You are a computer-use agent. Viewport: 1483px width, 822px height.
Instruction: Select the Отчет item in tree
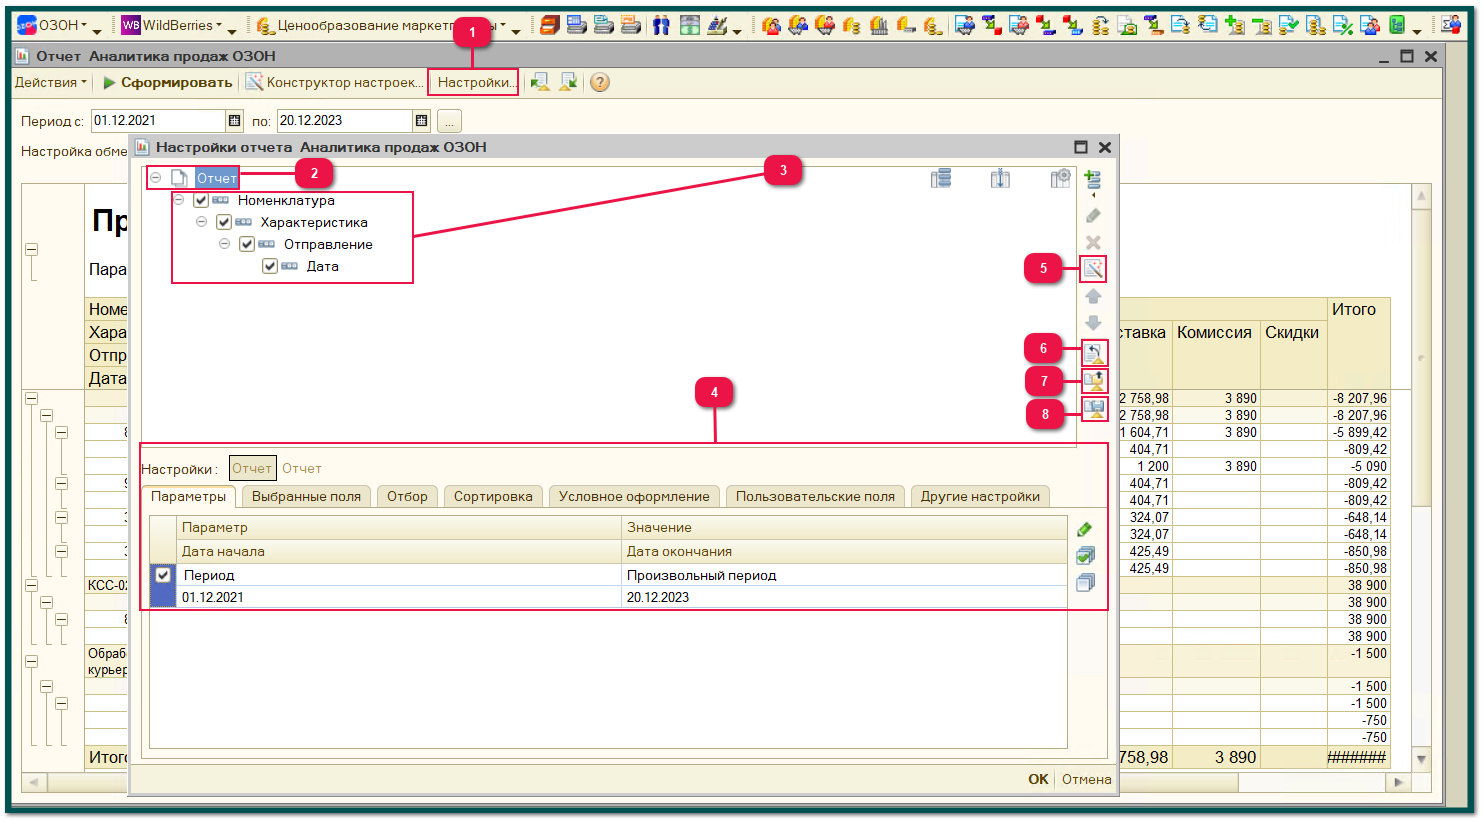tap(216, 178)
